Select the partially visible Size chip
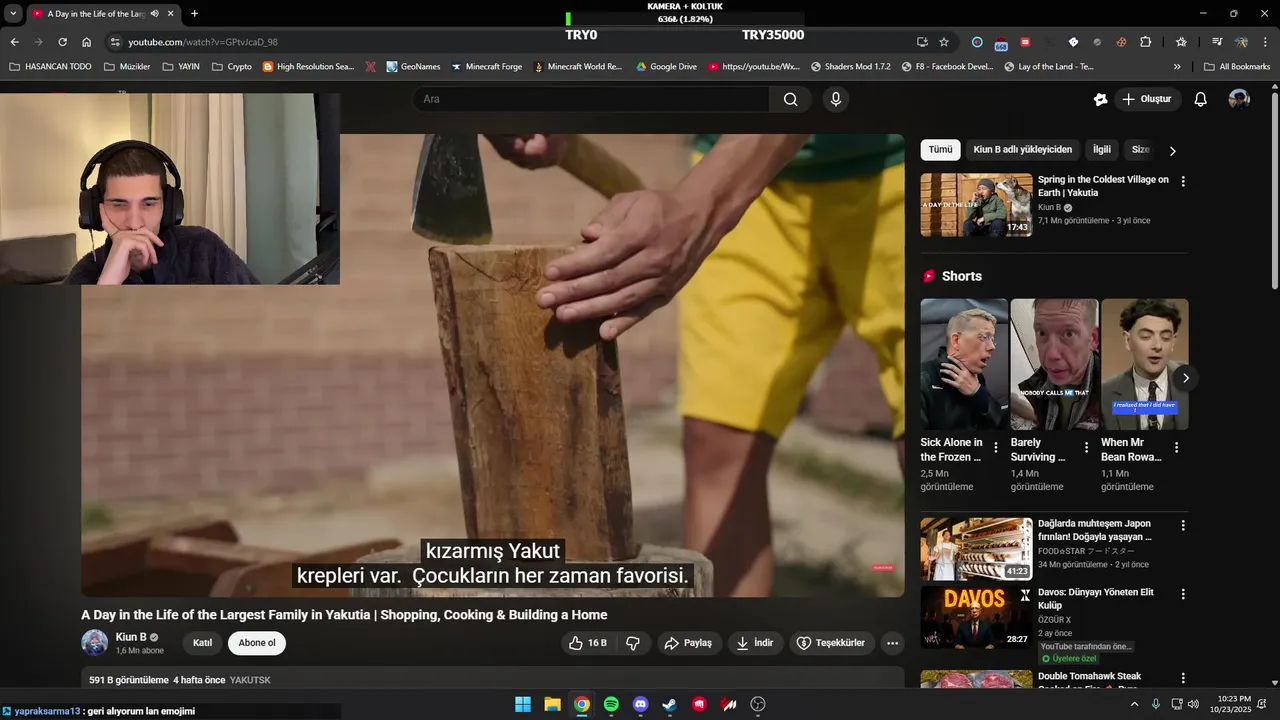 tap(1140, 150)
